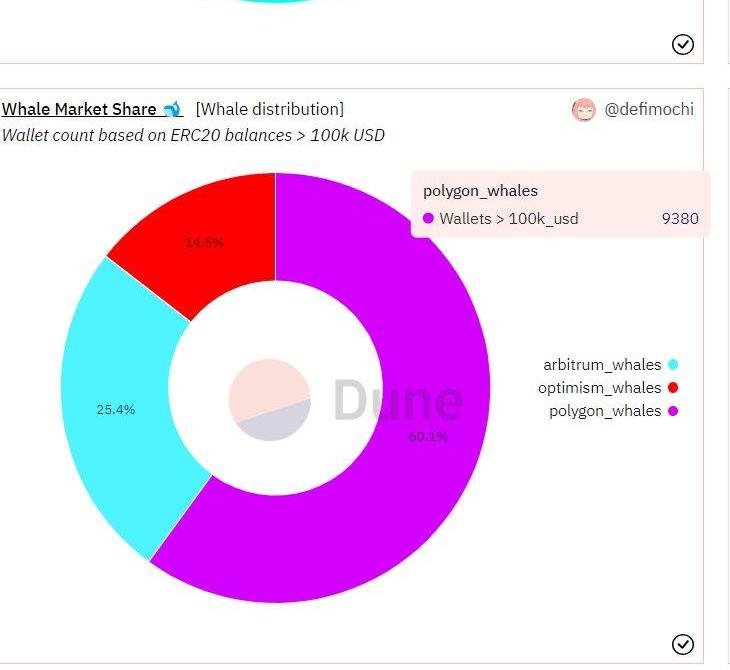The image size is (730, 670).
Task: Click the [Whale distribution] label
Action: click(269, 109)
